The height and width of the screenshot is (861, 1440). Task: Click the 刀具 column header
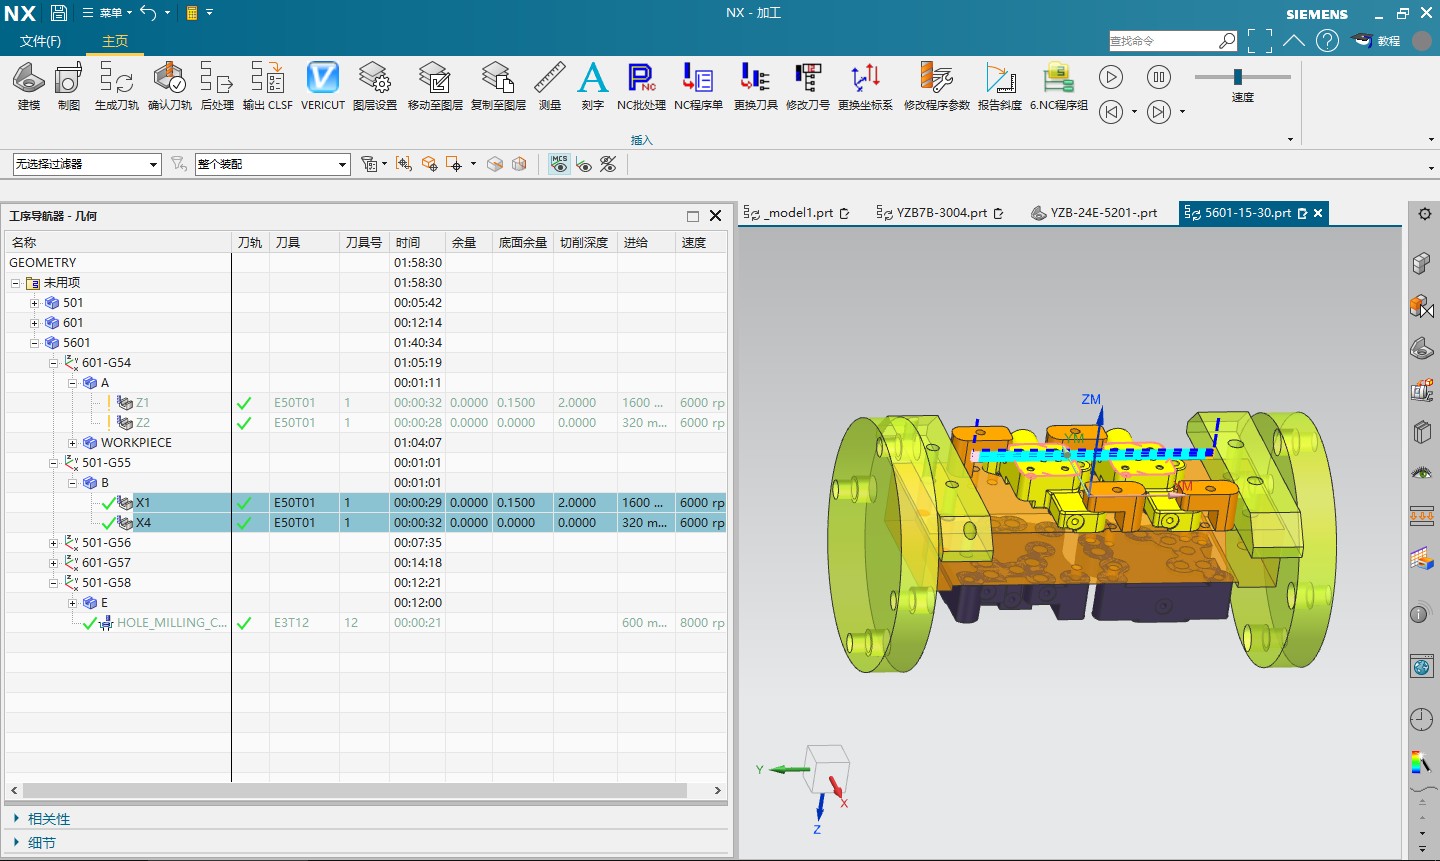click(x=304, y=242)
